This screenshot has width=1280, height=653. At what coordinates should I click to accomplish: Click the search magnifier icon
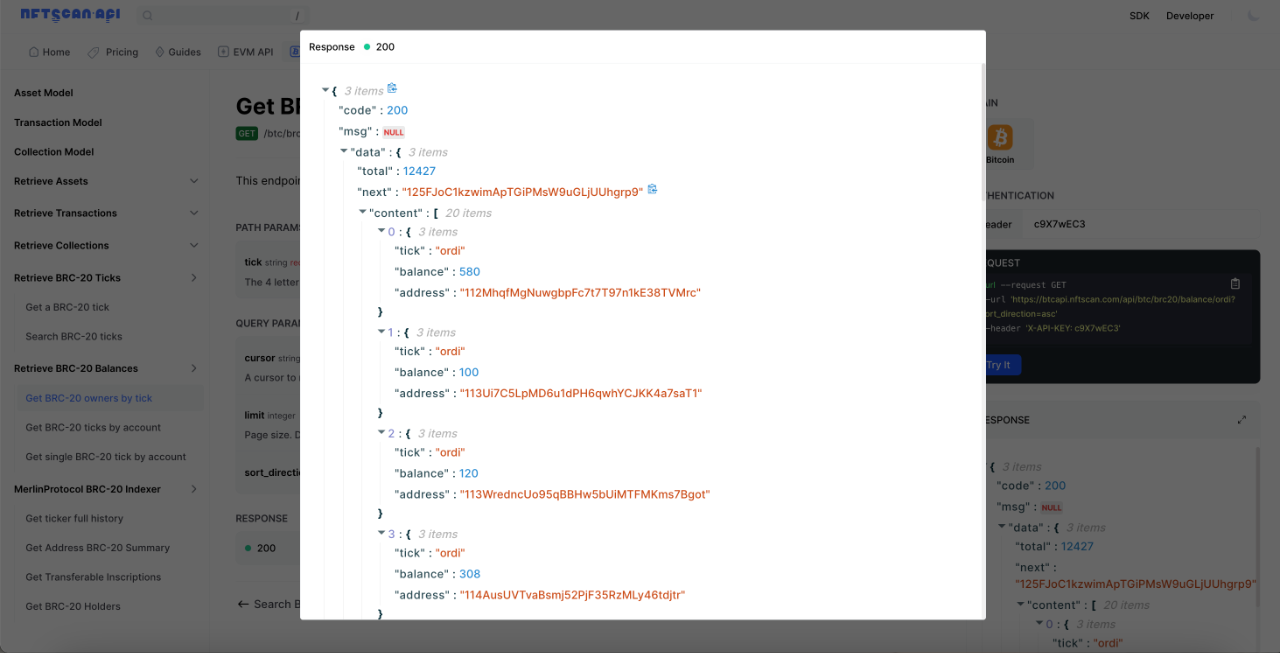pos(147,16)
